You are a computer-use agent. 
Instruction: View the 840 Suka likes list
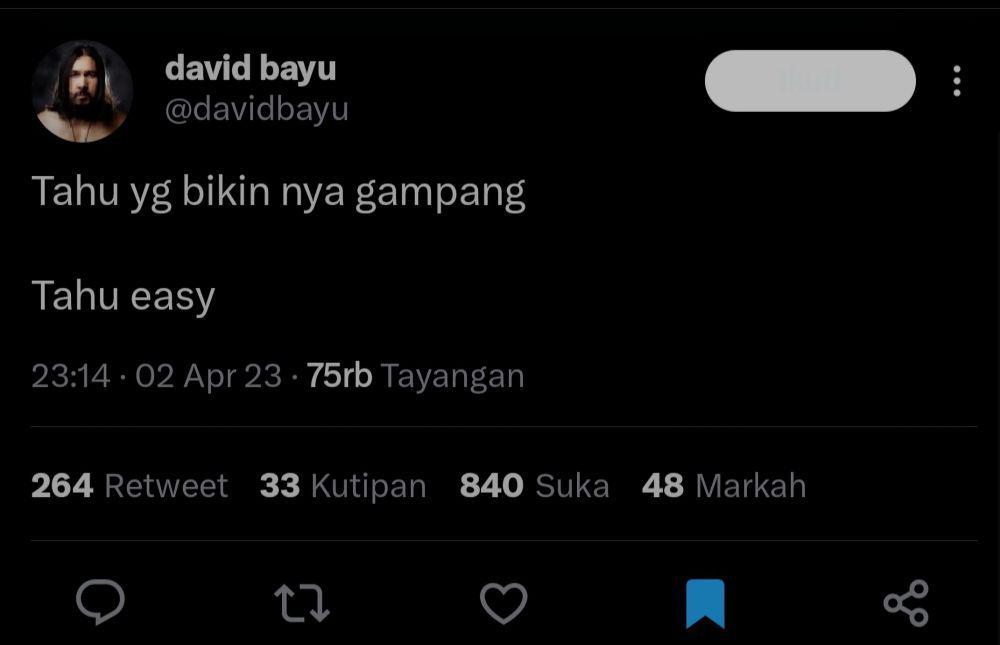[x=534, y=486]
